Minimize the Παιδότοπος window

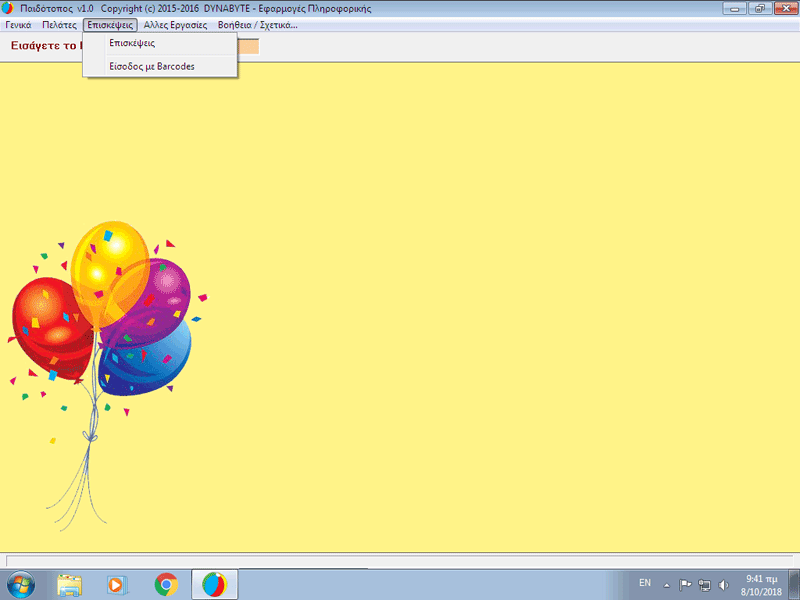tap(735, 9)
